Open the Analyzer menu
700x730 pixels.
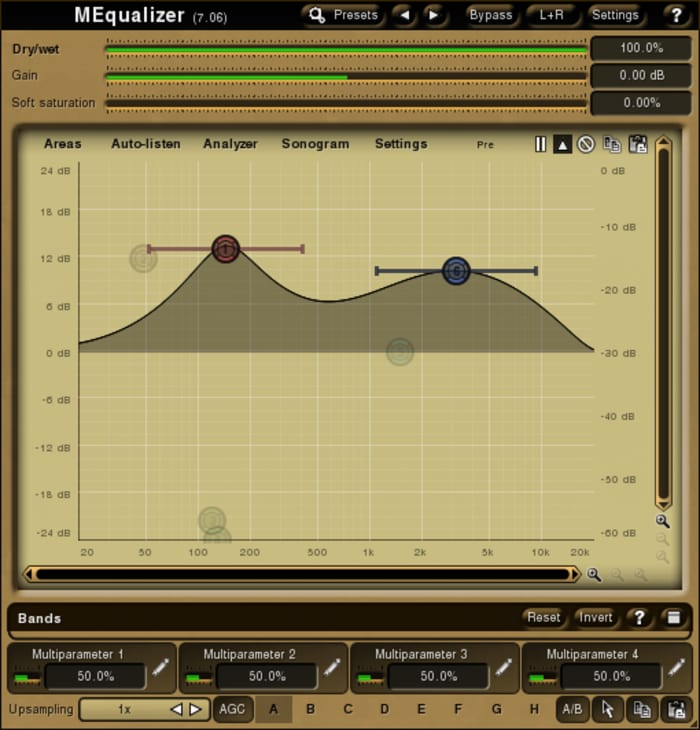pyautogui.click(x=230, y=144)
